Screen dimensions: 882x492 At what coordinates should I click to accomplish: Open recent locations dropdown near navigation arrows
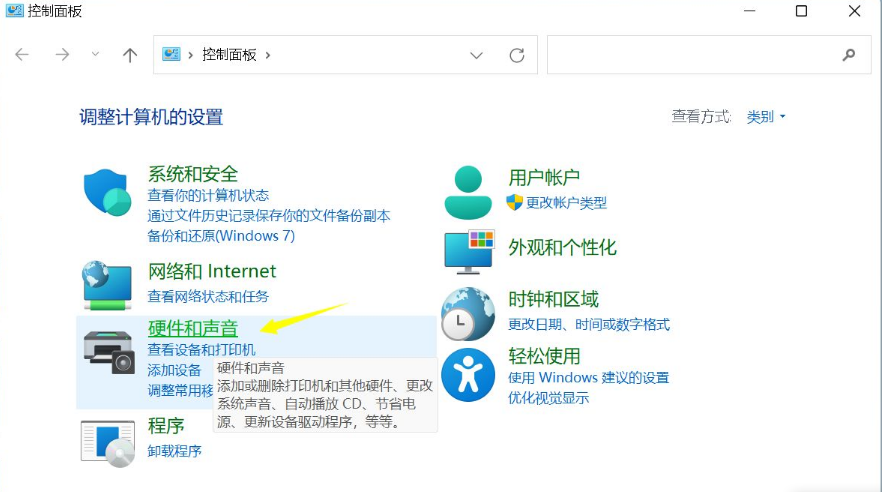pos(96,55)
